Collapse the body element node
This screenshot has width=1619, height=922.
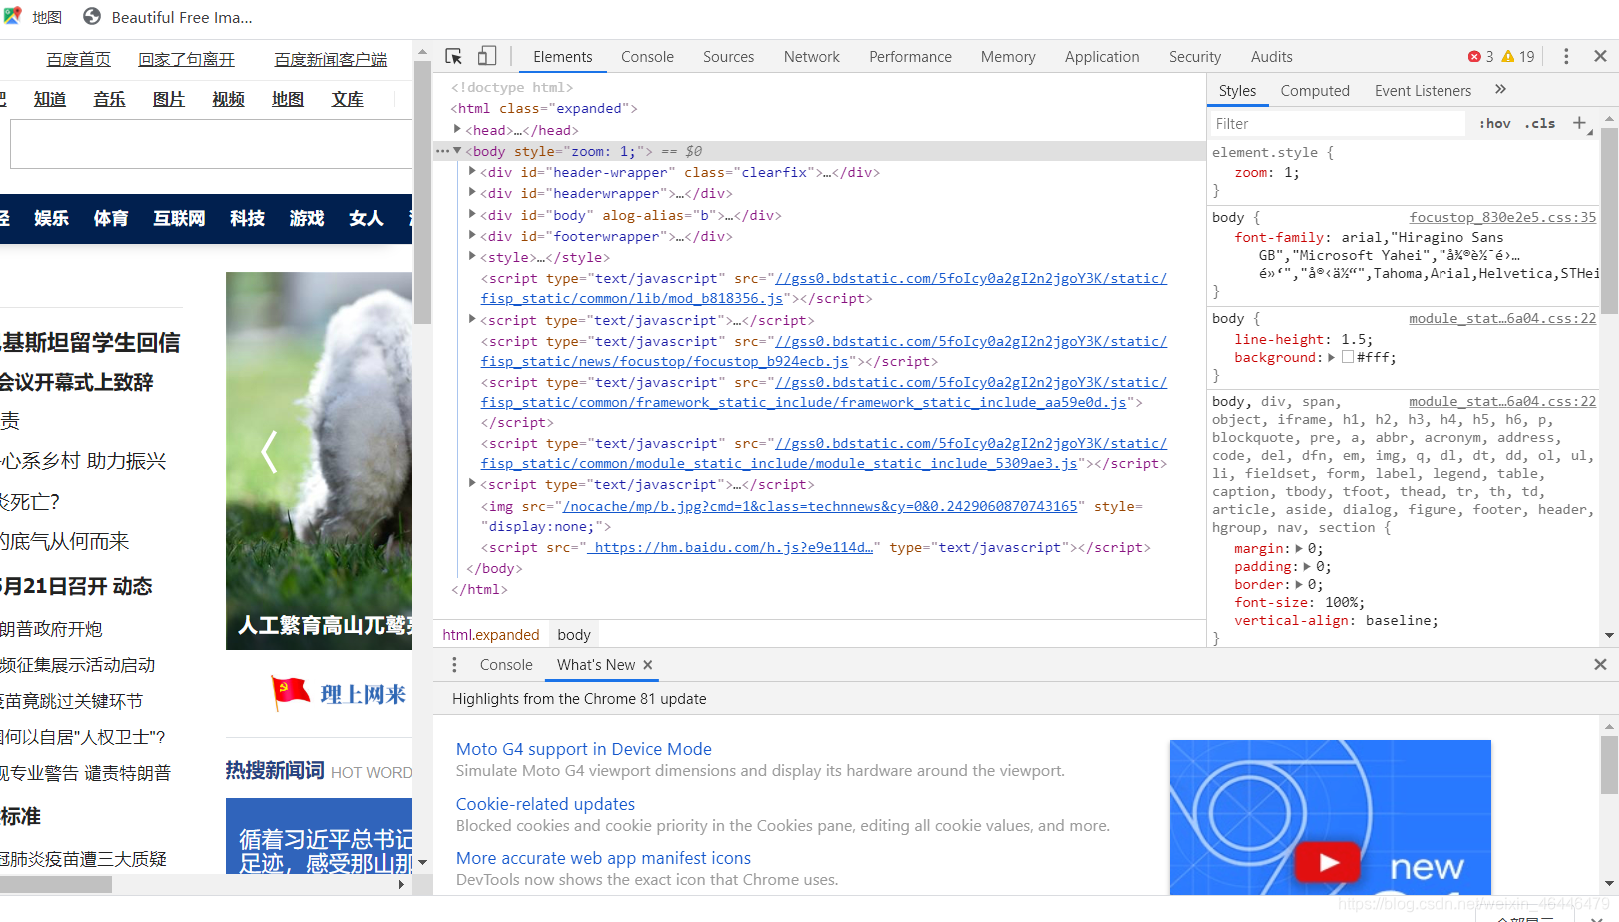(x=457, y=151)
